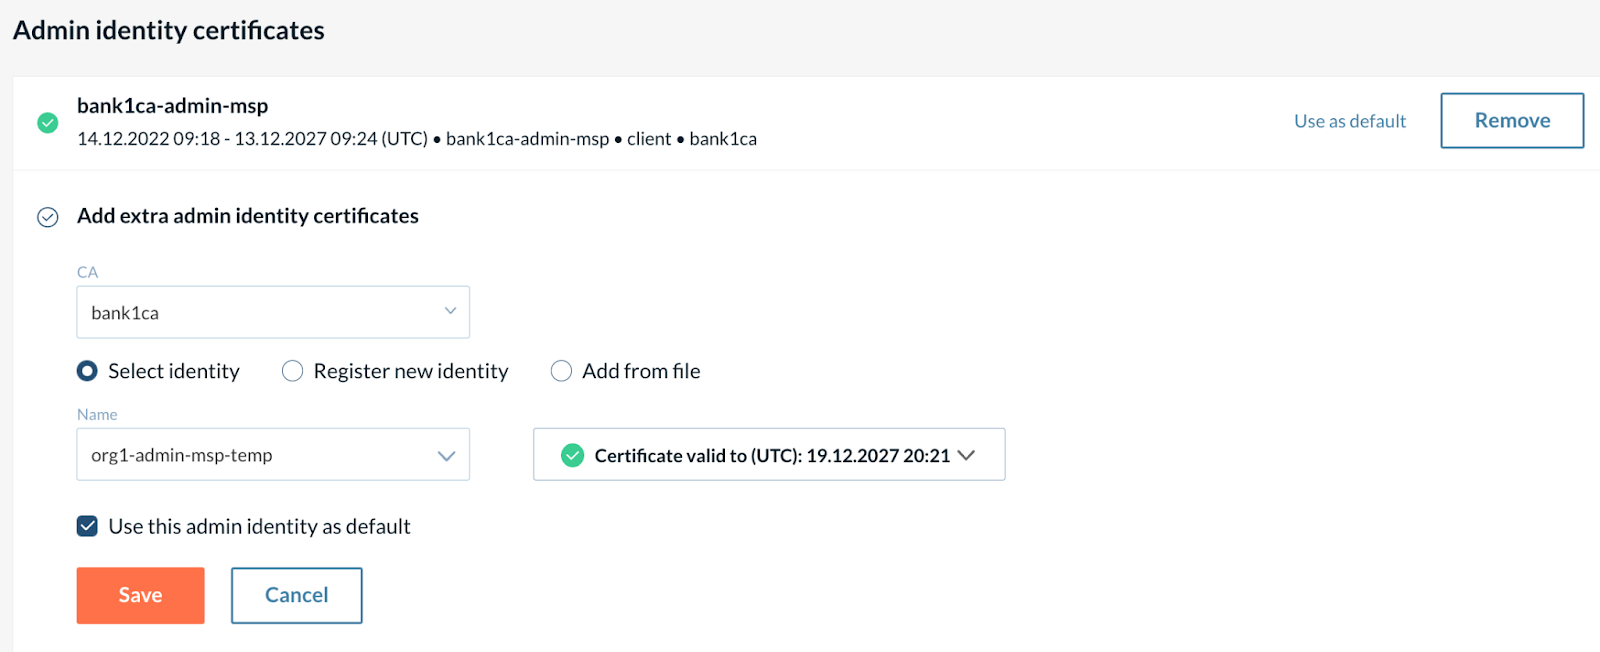
Task: Click the circled check icon next to Add extra admin identity certificates
Action: (47, 216)
